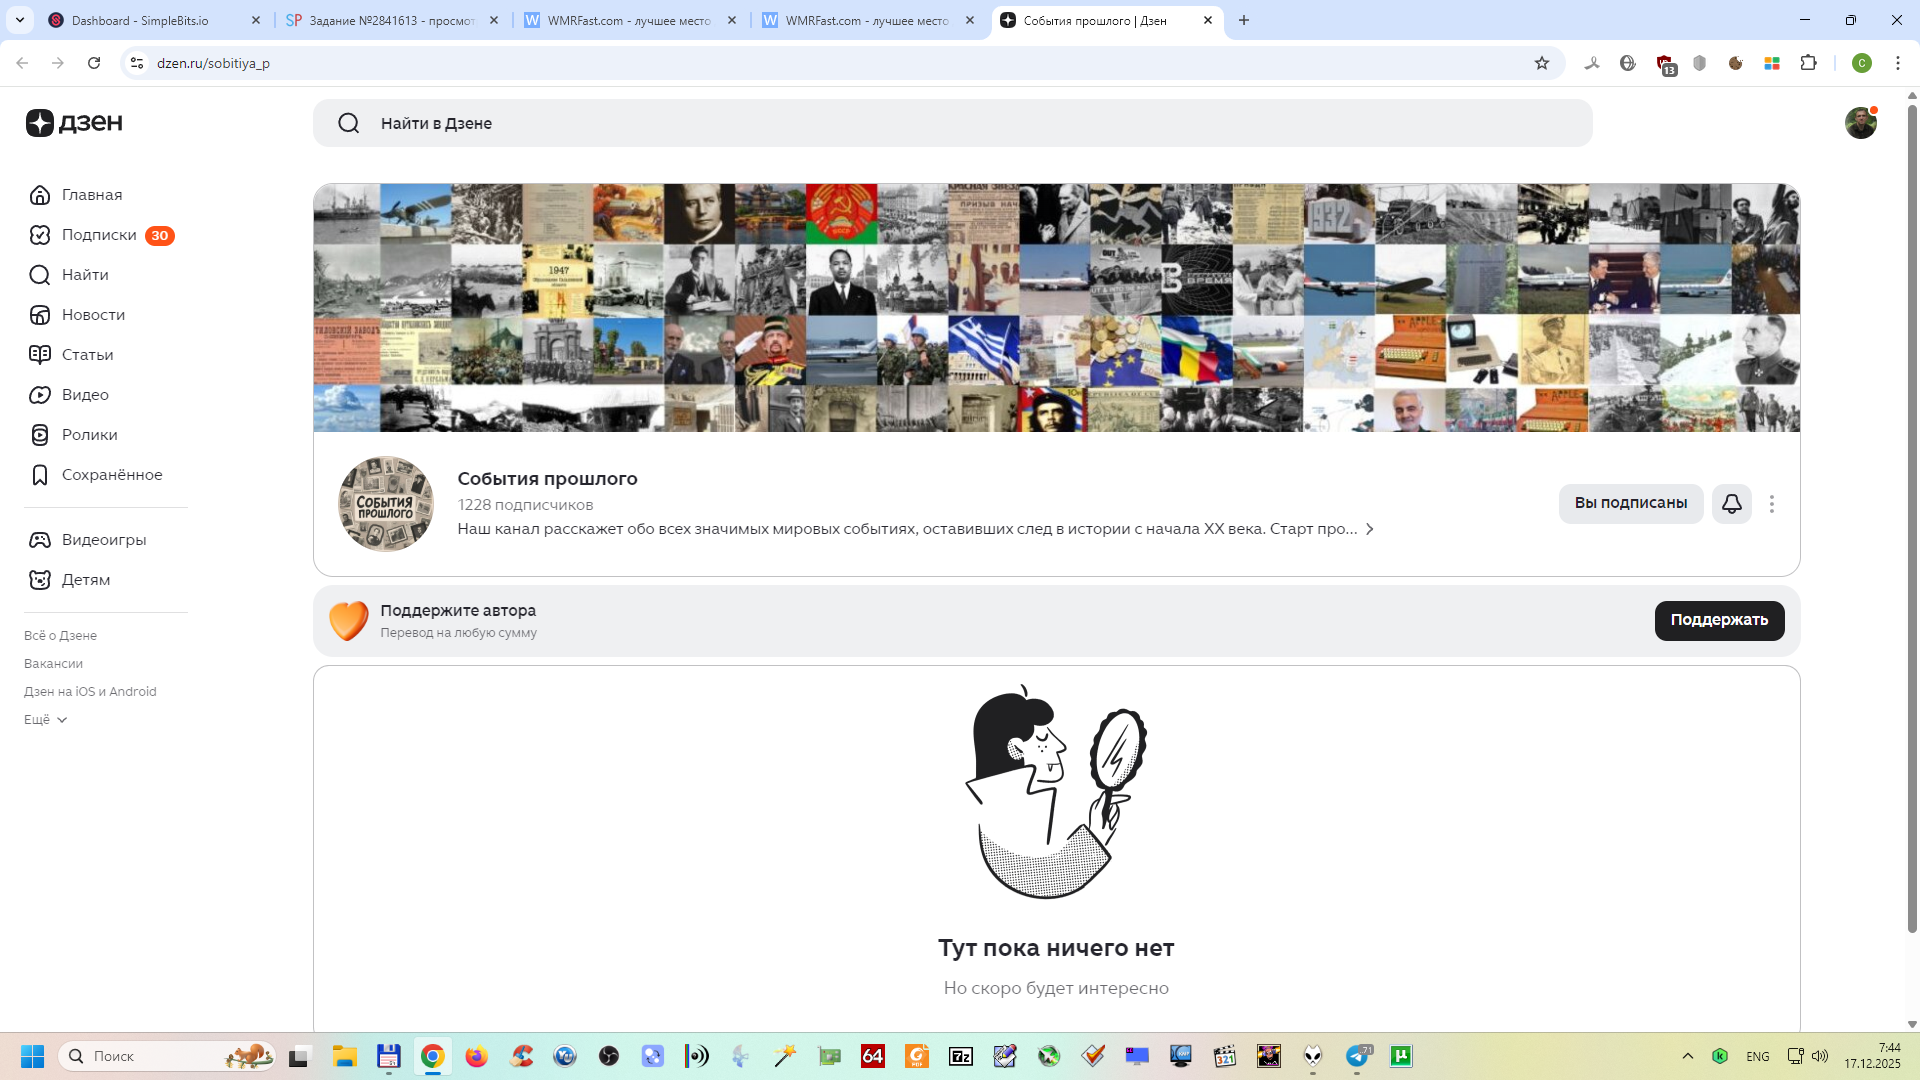Image resolution: width=1920 pixels, height=1080 pixels.
Task: Open the Вакансии link
Action: 53,664
